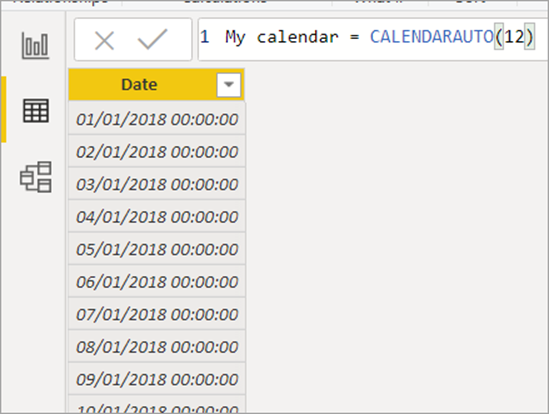Image resolution: width=549 pixels, height=414 pixels.
Task: Commit formula with the checkmark icon
Action: click(152, 39)
